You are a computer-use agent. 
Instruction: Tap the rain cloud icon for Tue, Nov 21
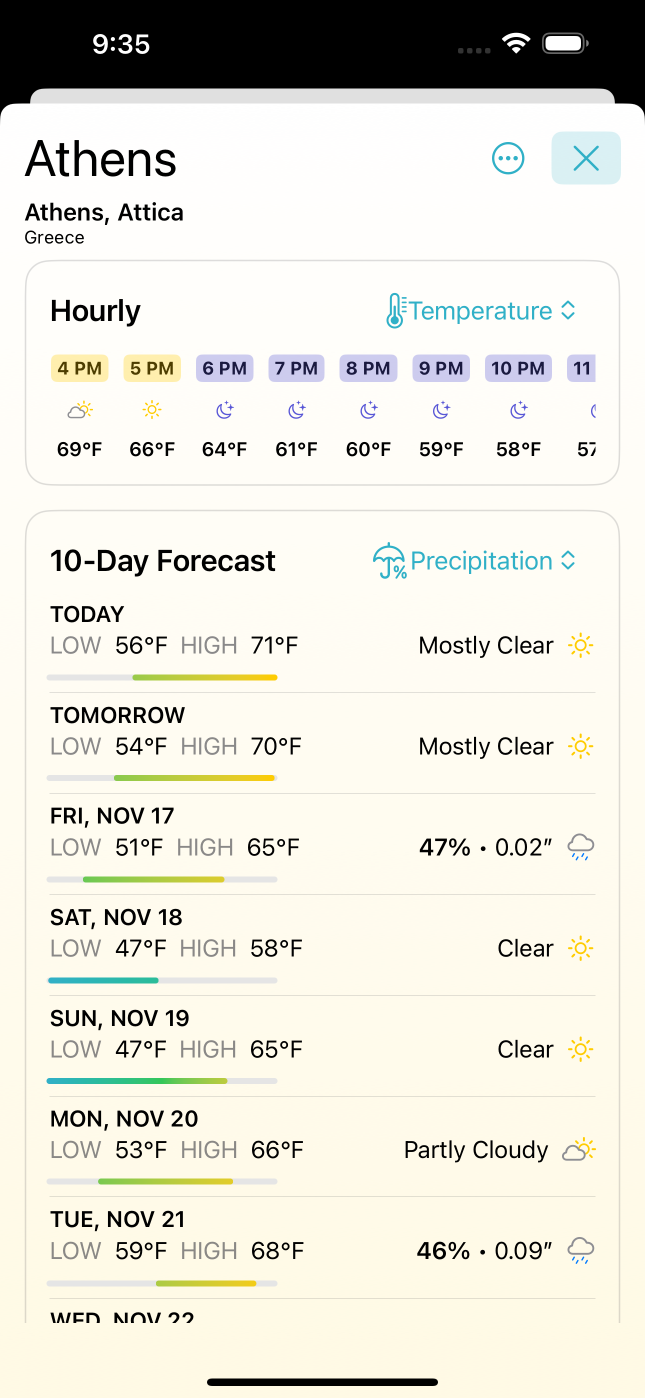pyautogui.click(x=581, y=1250)
